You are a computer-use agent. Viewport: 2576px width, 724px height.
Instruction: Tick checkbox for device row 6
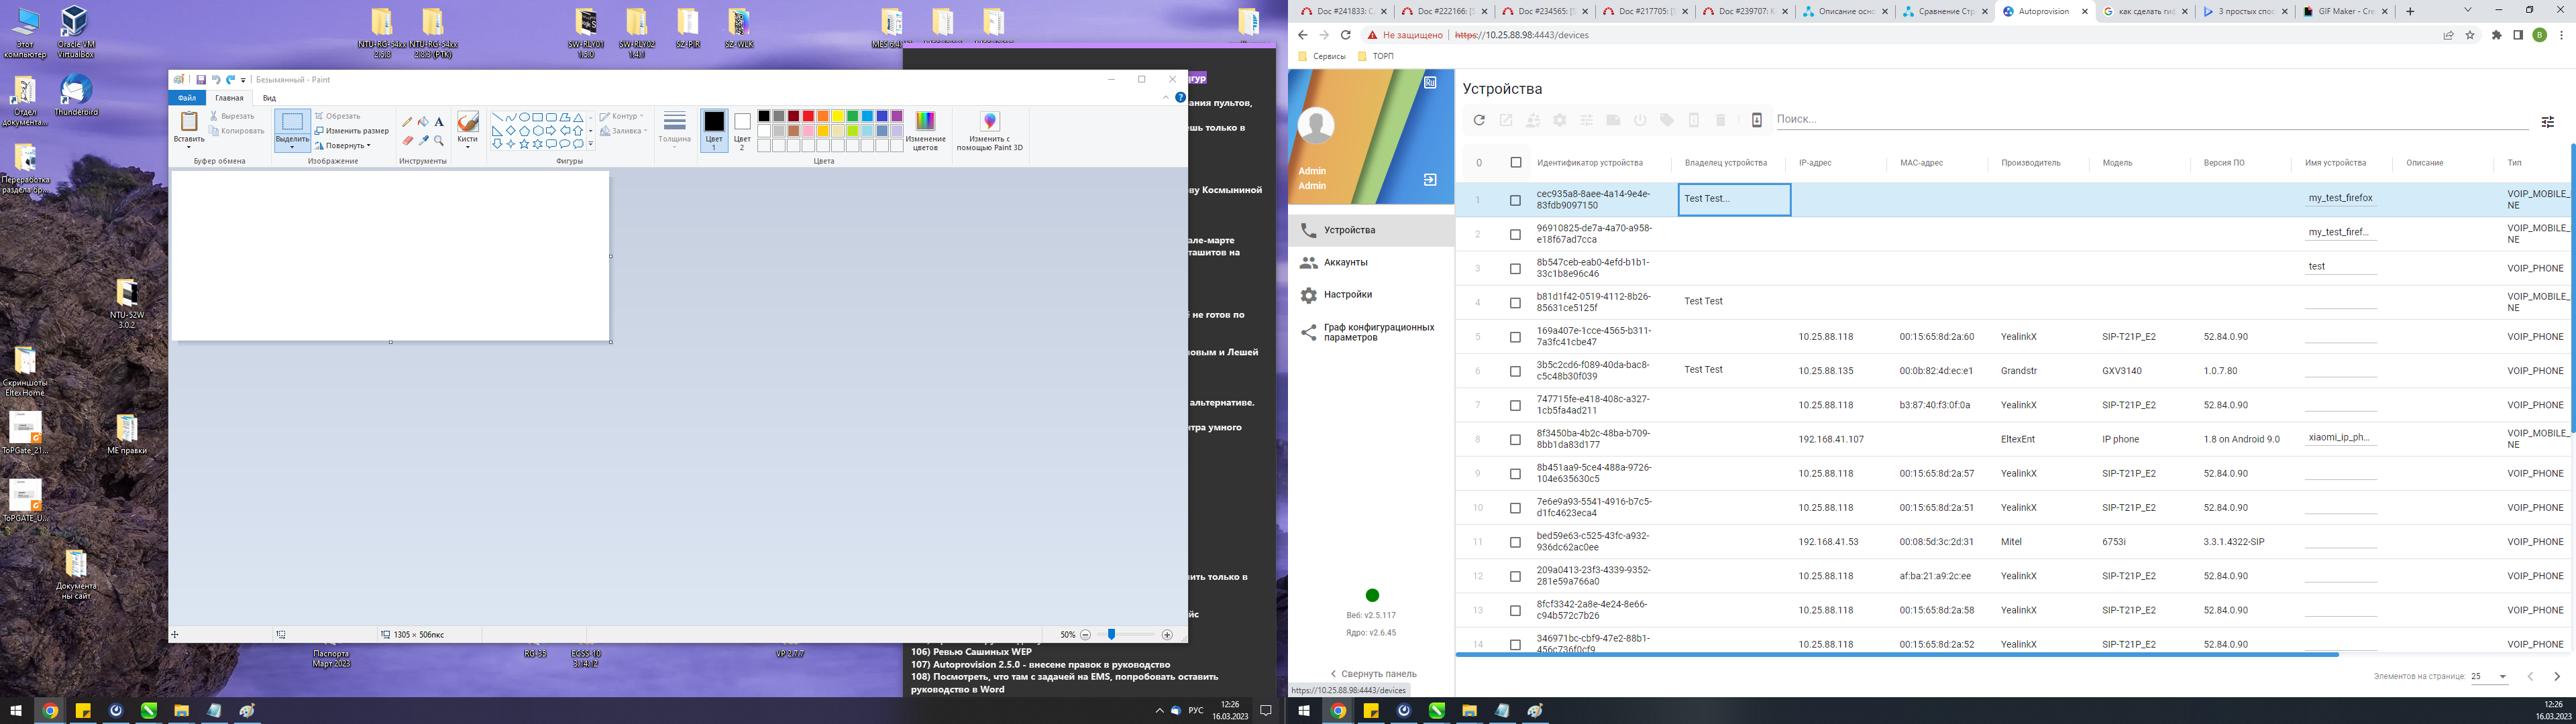click(1515, 371)
